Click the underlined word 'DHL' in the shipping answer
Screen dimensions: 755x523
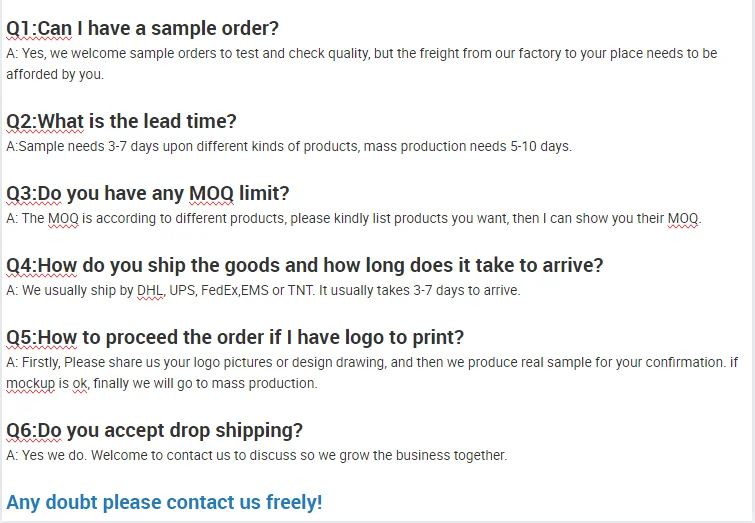pos(149,290)
